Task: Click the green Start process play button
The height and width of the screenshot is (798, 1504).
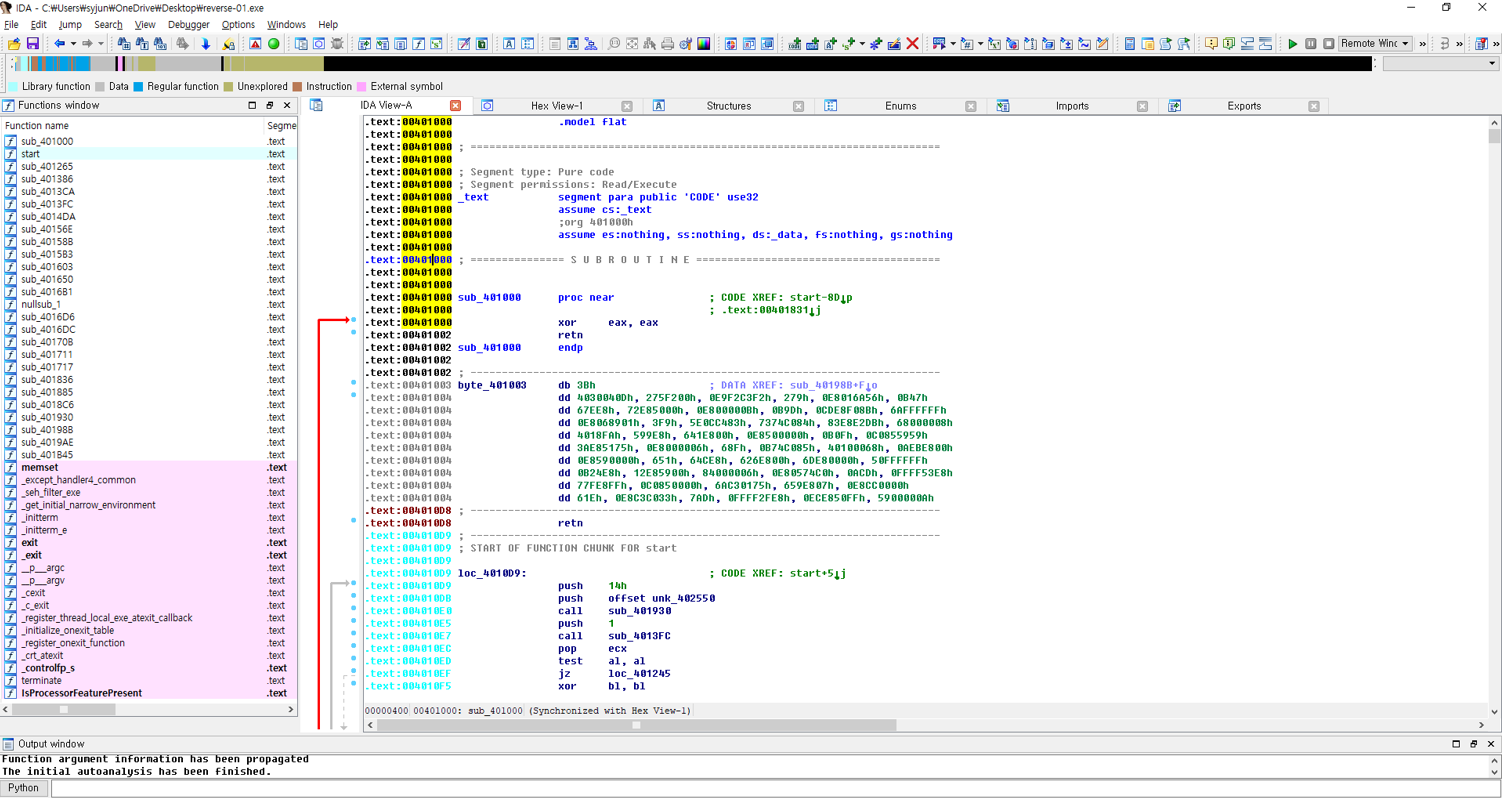Action: click(x=1292, y=44)
